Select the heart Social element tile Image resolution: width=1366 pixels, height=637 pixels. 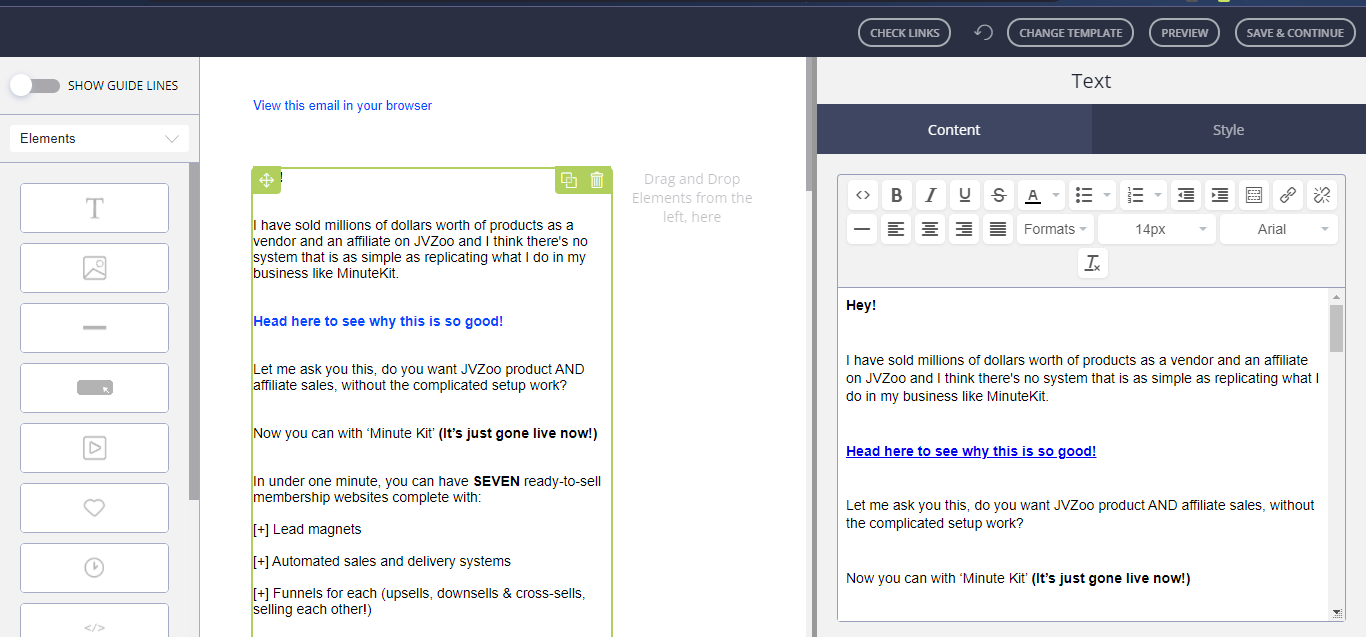coord(95,508)
